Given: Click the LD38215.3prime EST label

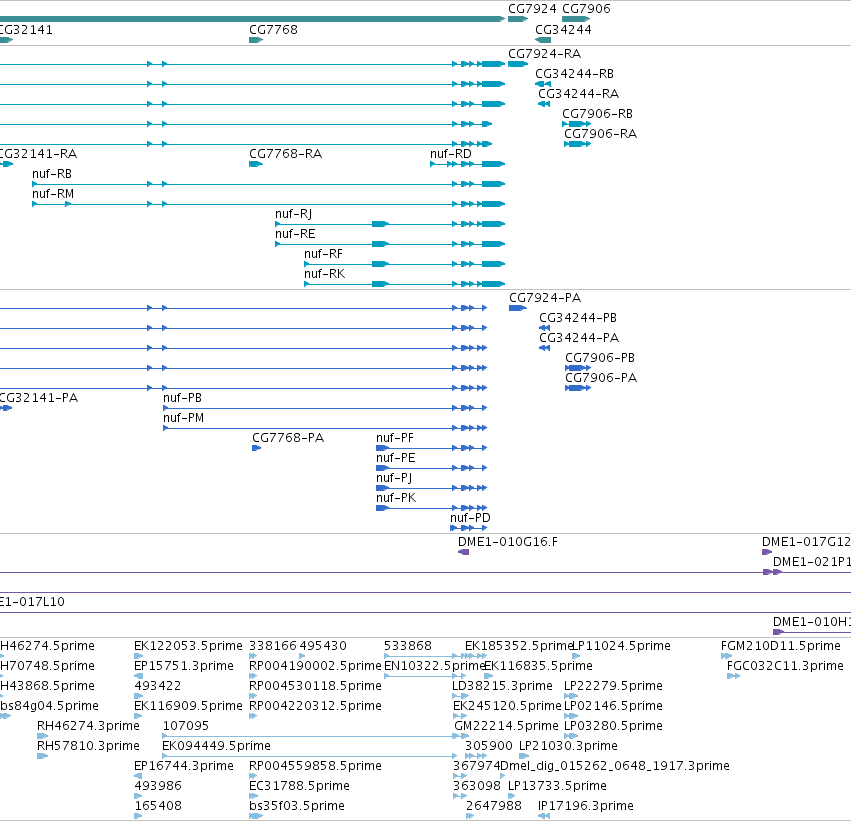Looking at the screenshot, I should (502, 686).
